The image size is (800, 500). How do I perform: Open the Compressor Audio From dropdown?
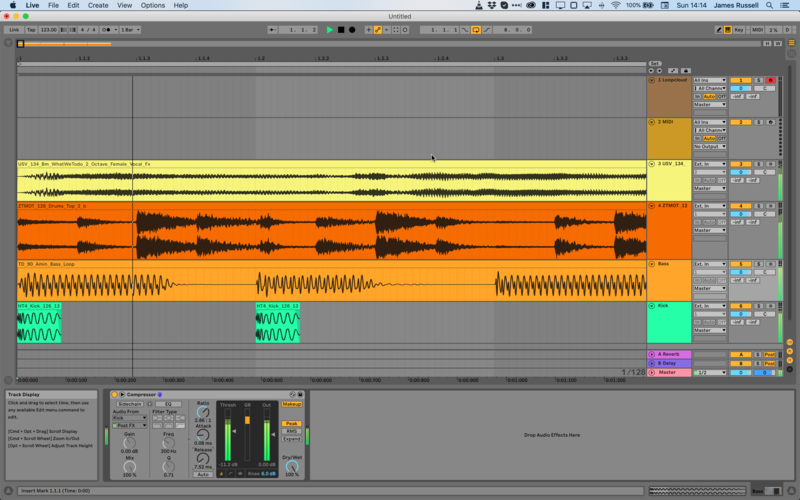pos(128,418)
